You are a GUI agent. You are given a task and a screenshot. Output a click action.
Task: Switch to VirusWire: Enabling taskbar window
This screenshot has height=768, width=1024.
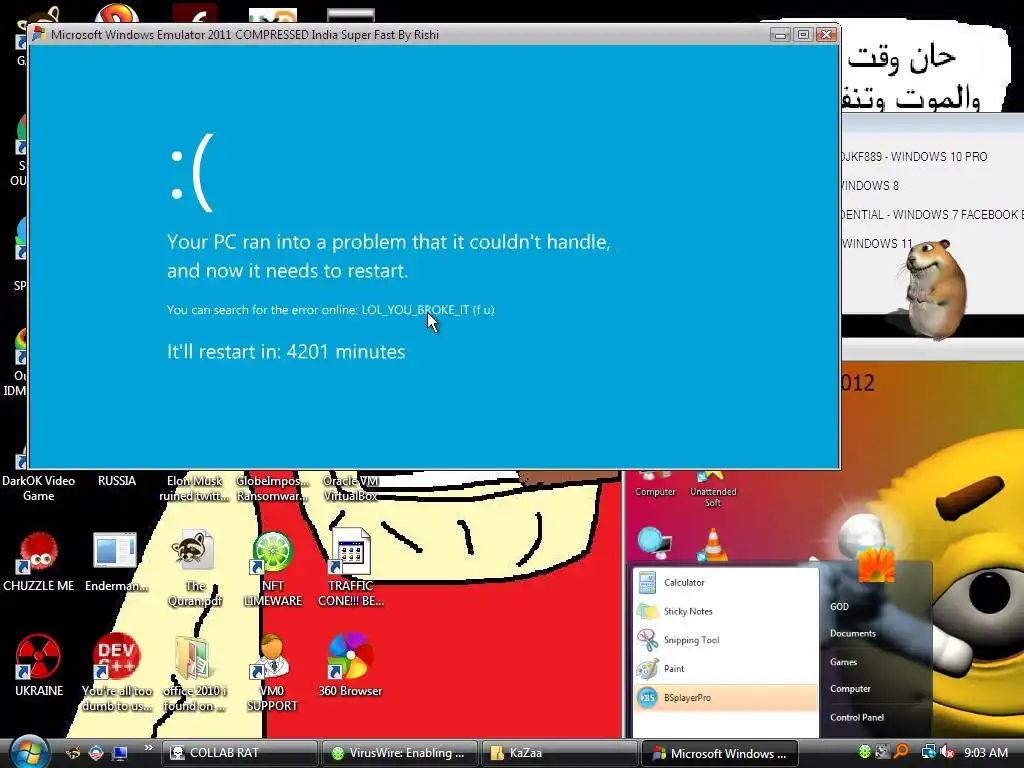(x=400, y=753)
